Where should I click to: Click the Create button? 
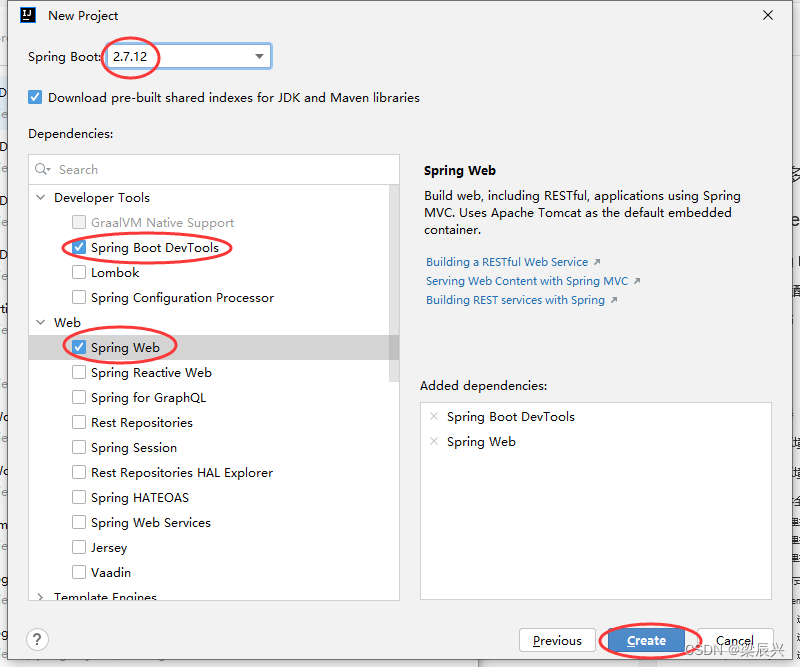[x=646, y=640]
